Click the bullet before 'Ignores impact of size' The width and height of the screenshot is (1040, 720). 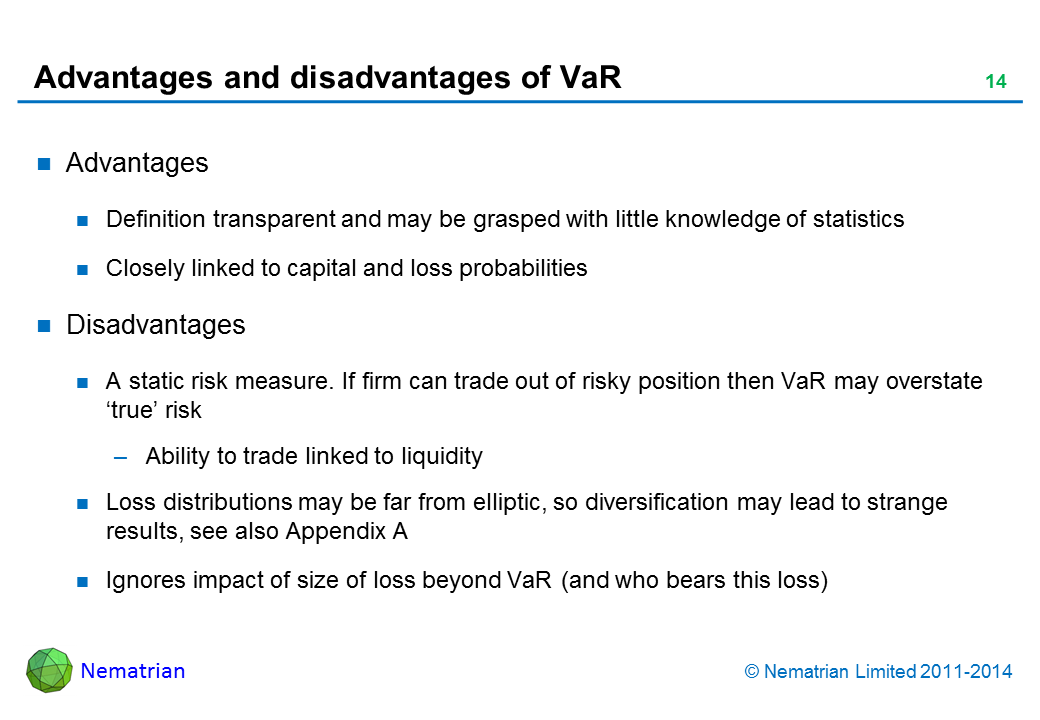tap(84, 583)
